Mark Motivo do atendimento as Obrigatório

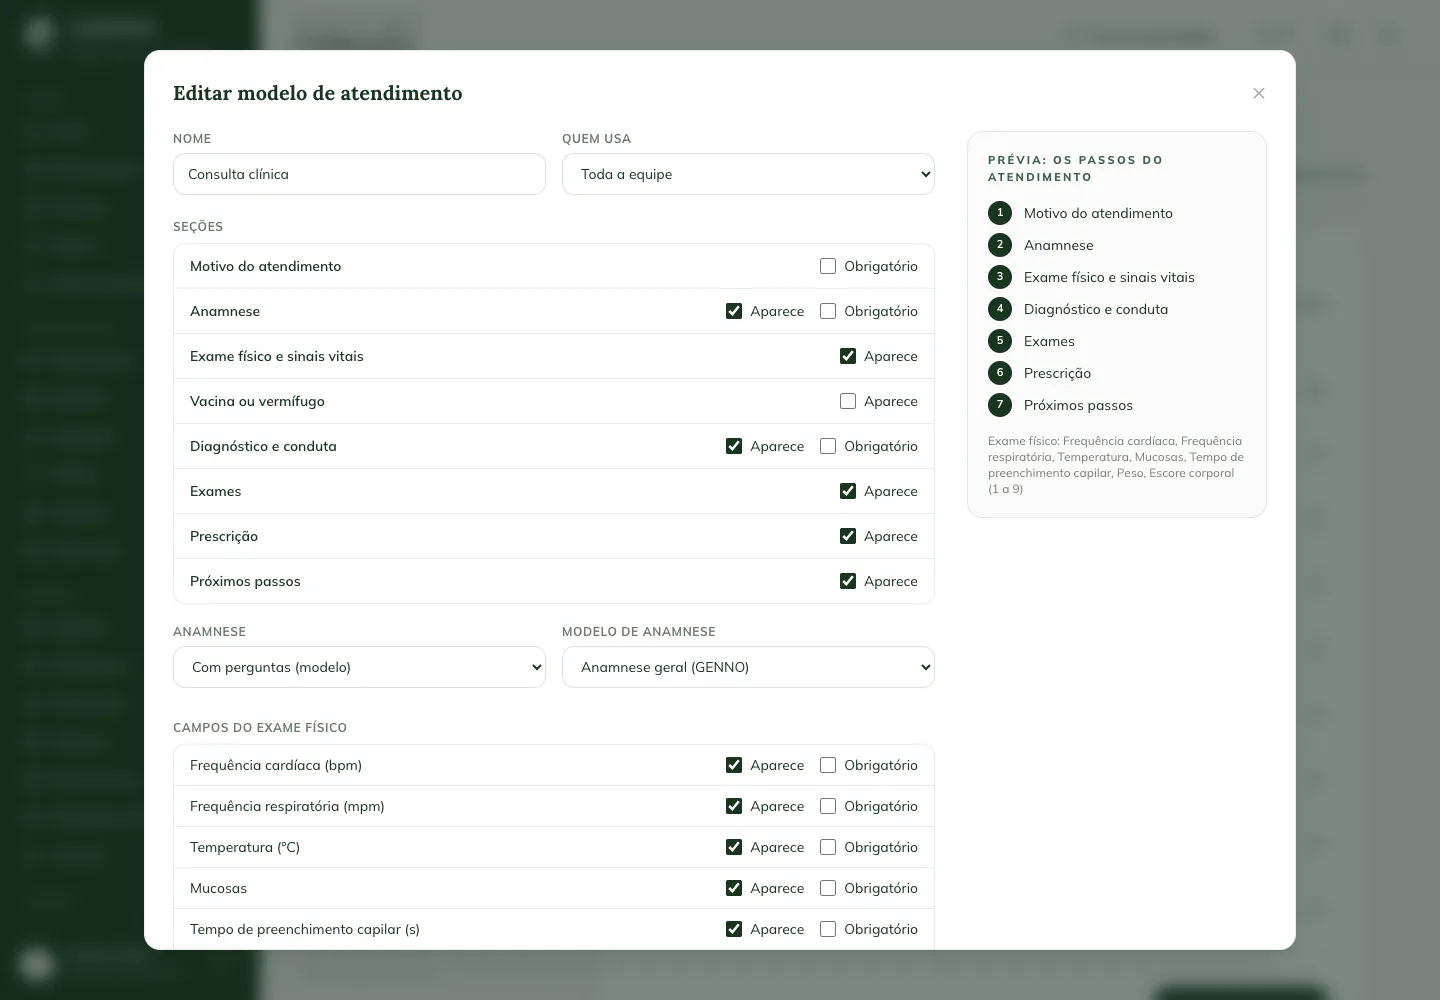click(828, 266)
